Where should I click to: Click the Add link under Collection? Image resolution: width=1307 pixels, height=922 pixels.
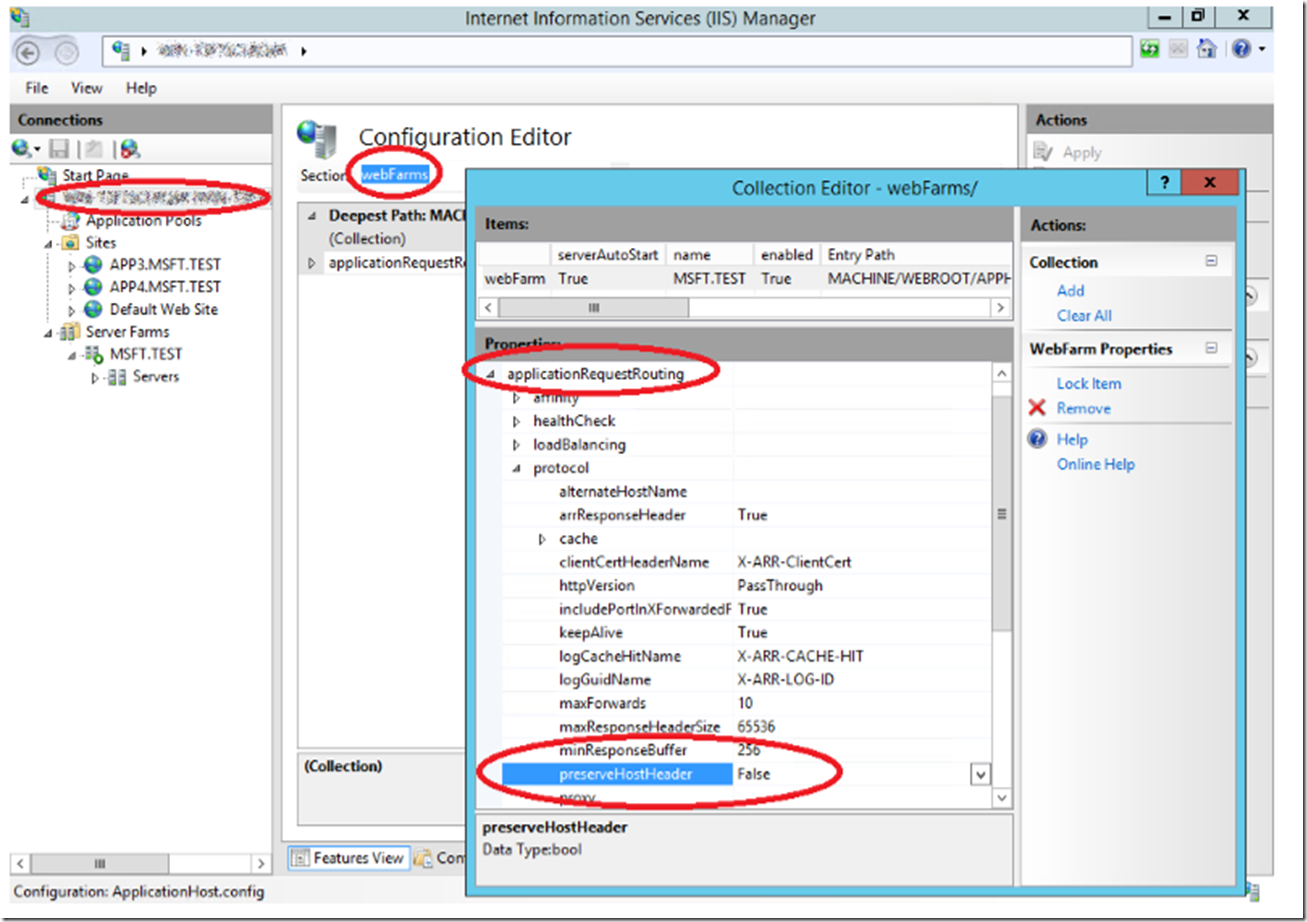pyautogui.click(x=1070, y=290)
